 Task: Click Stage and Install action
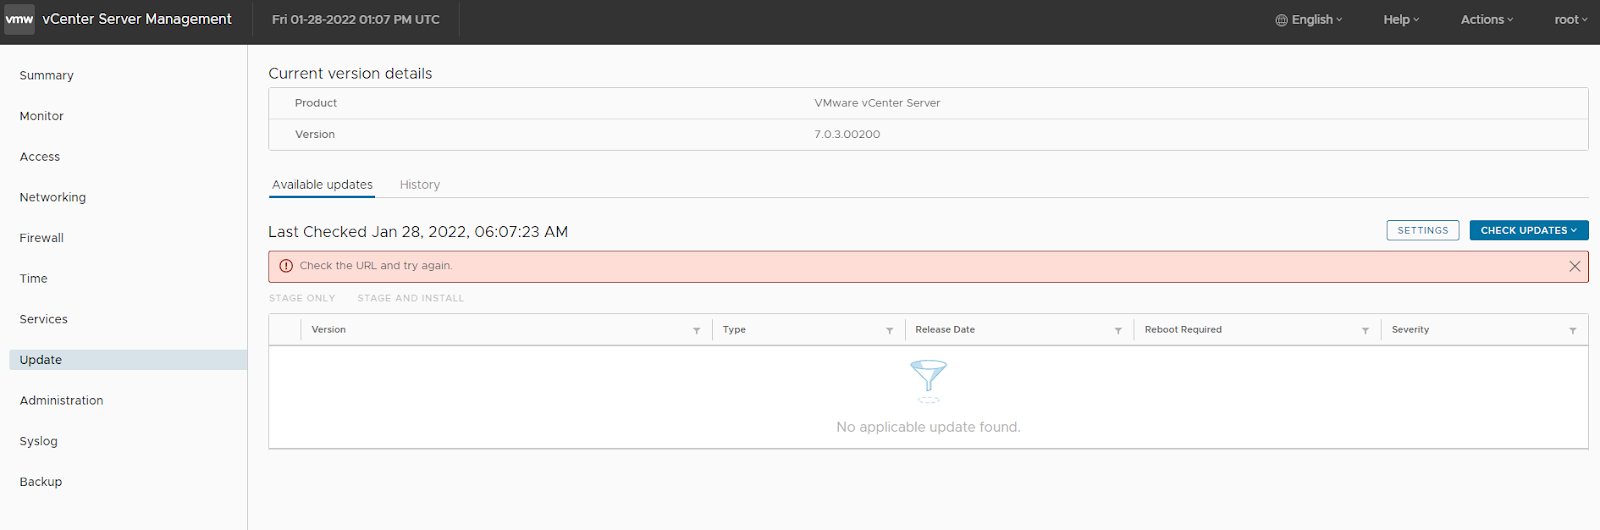411,298
